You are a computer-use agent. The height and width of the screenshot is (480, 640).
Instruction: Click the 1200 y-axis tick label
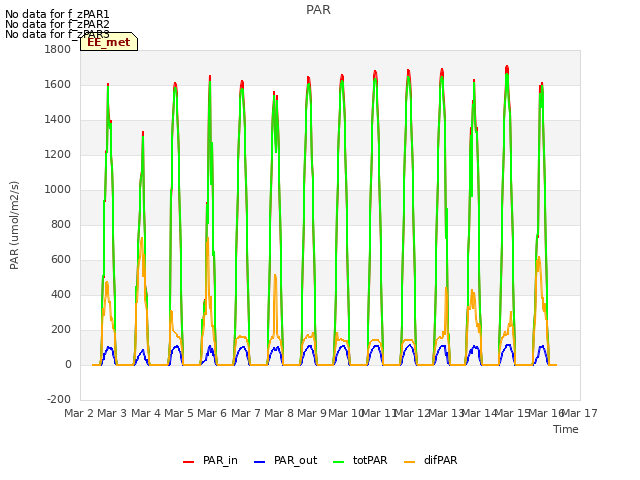58,155
